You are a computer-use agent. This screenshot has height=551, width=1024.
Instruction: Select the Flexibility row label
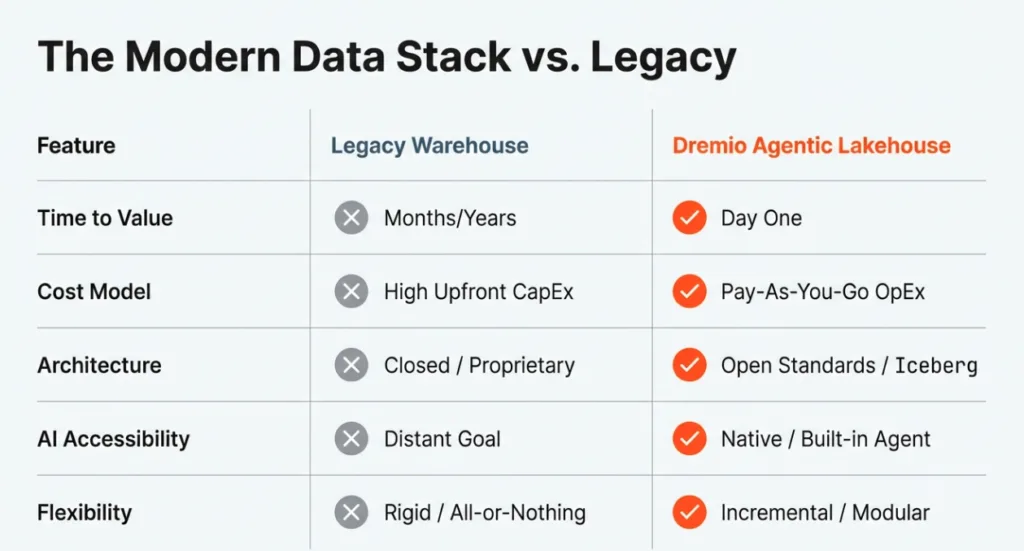coord(84,513)
